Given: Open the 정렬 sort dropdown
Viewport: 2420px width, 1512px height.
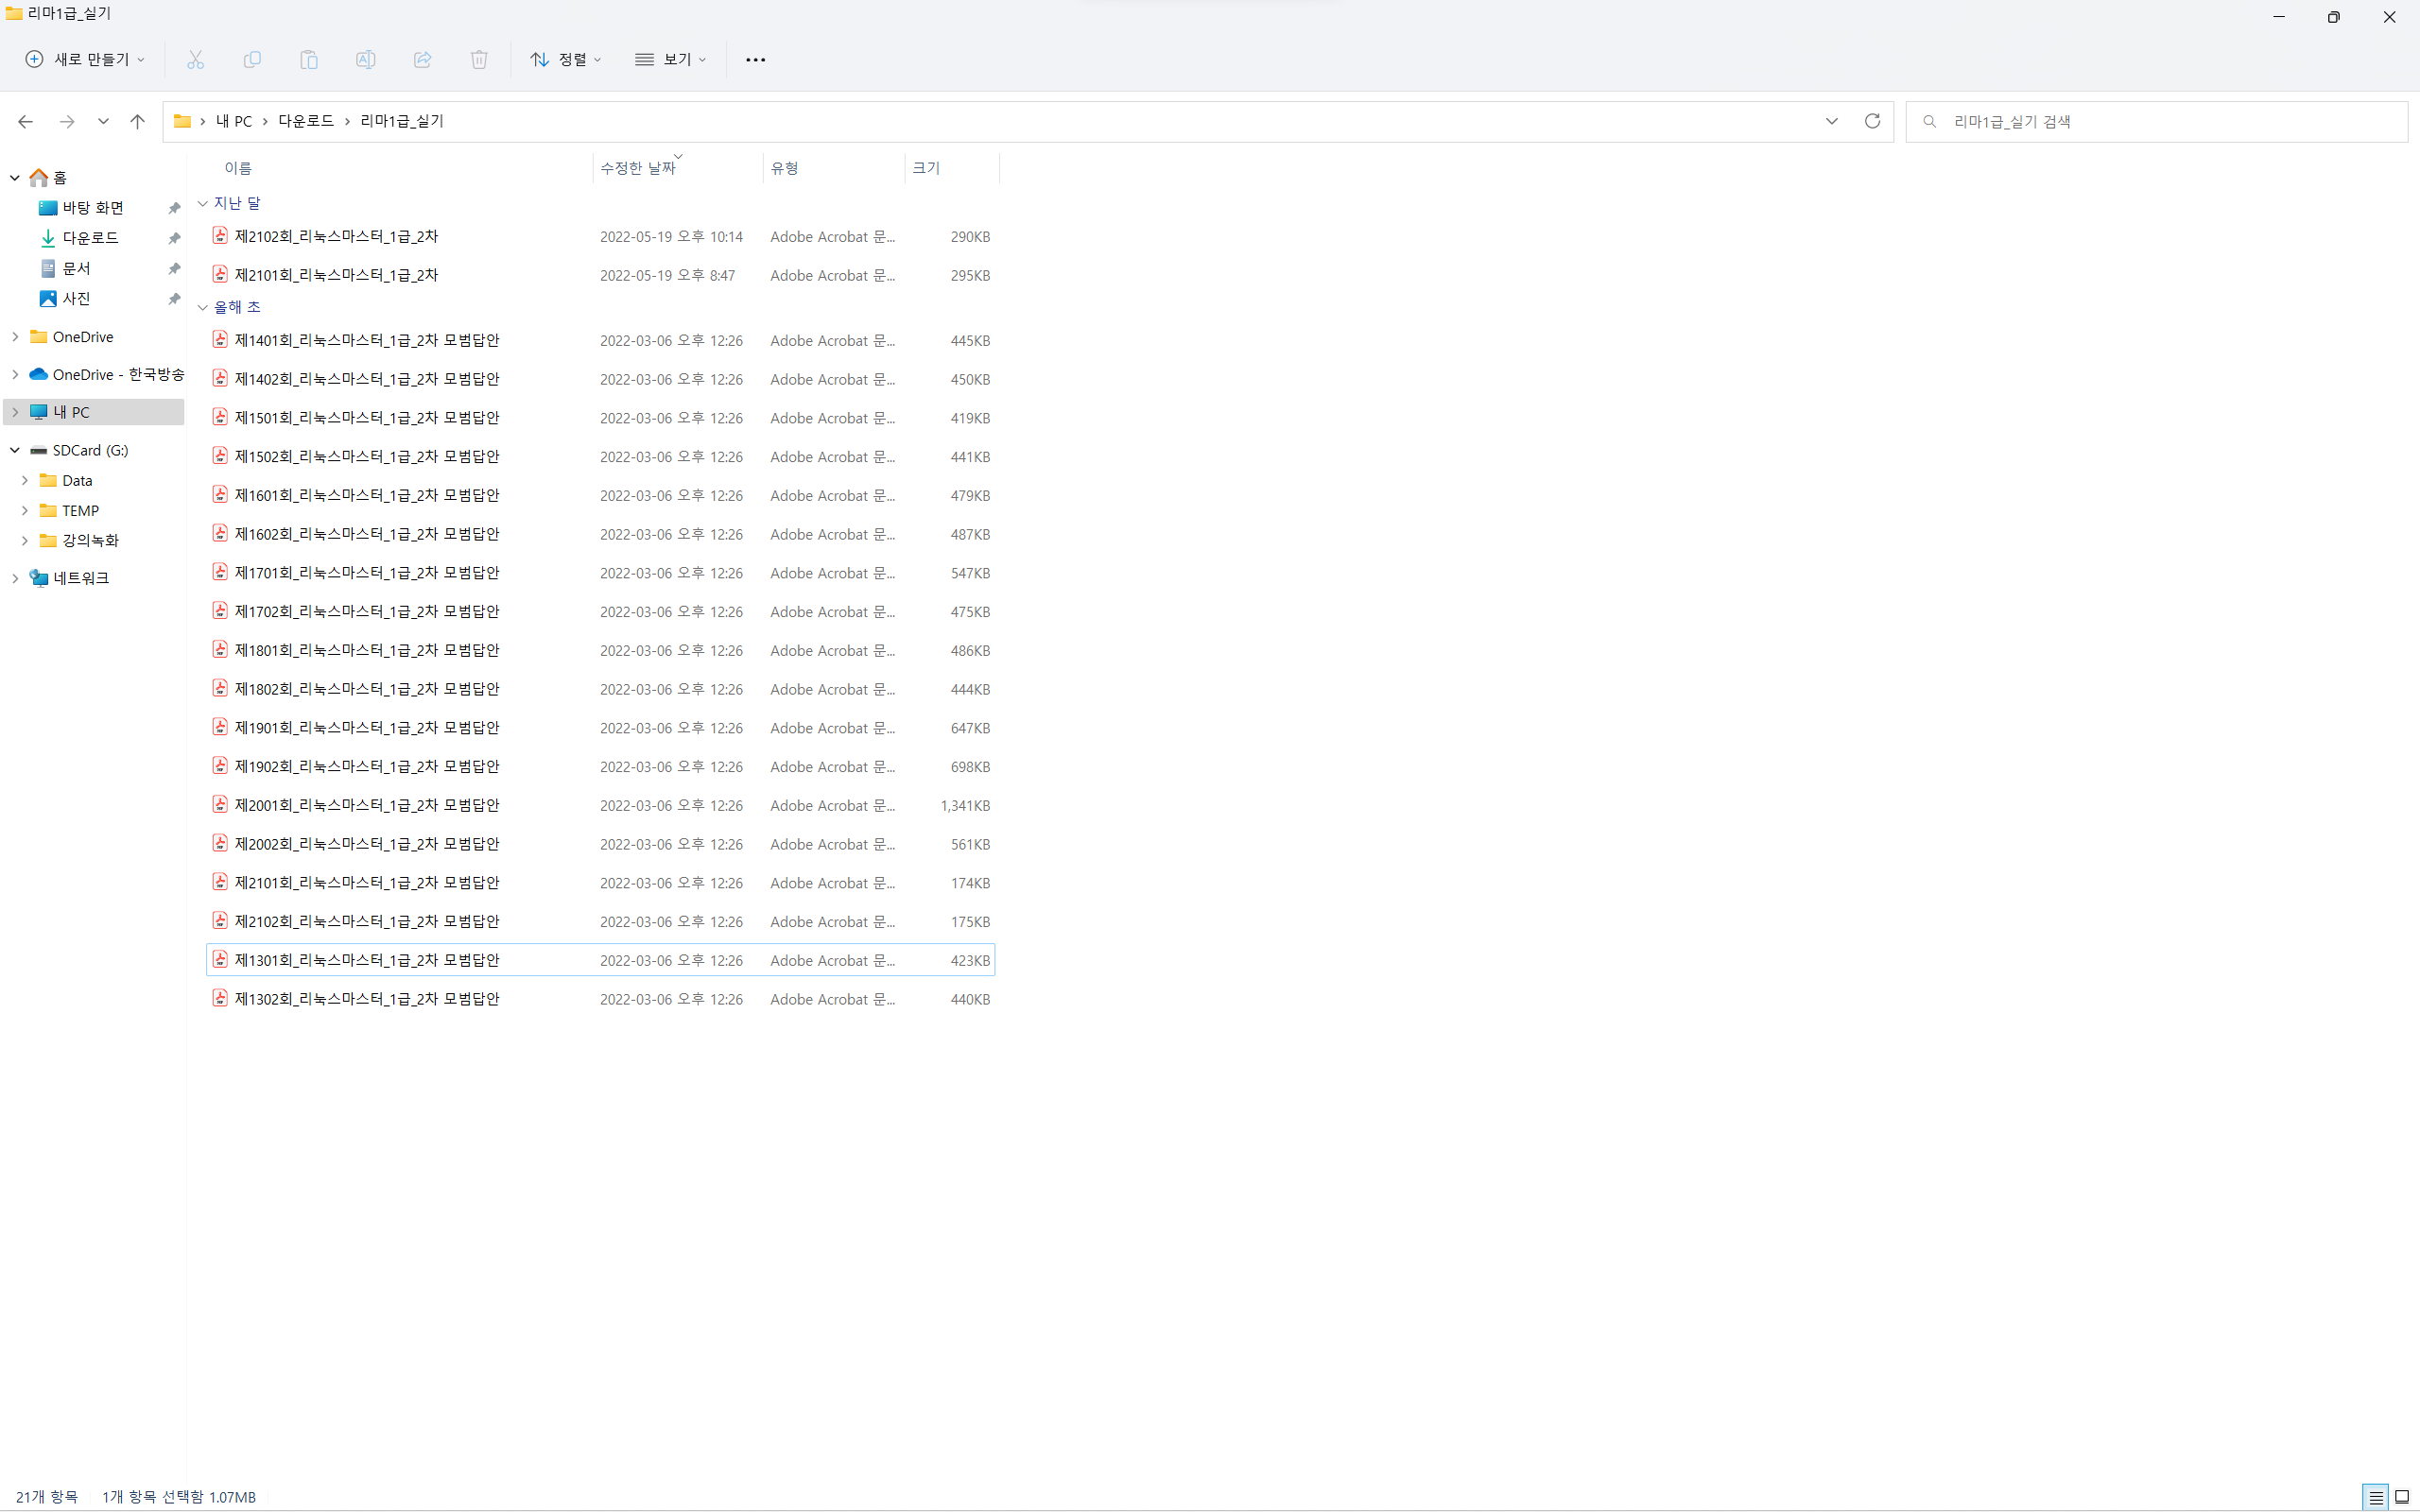Looking at the screenshot, I should click(x=565, y=60).
